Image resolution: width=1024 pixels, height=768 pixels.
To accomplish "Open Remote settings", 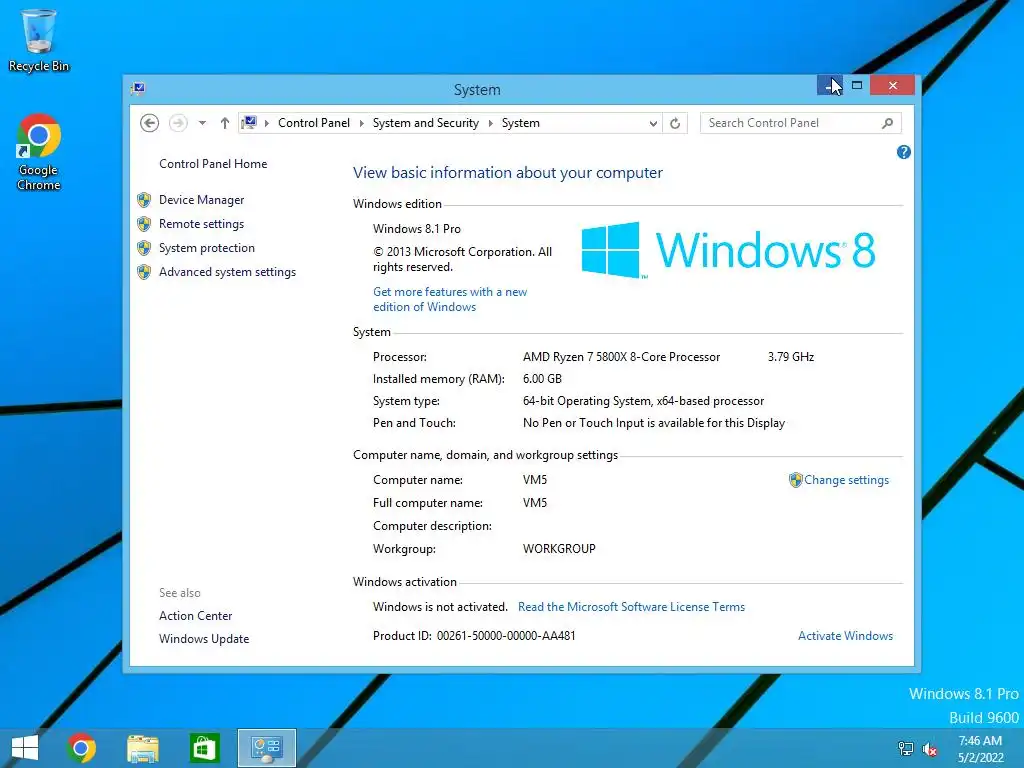I will [201, 224].
